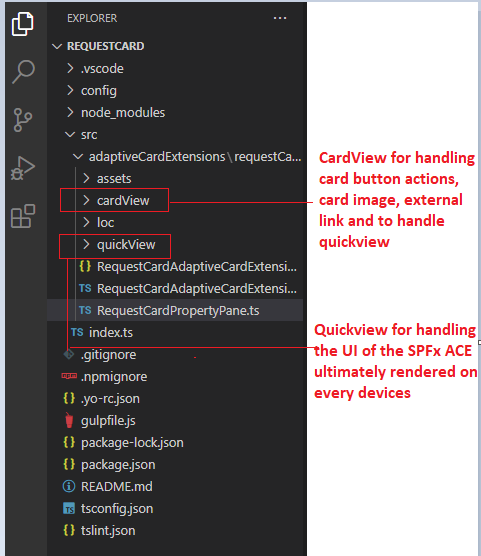481x556 pixels.
Task: Click the braces icon beside tslint.json
Action: click(x=69, y=530)
